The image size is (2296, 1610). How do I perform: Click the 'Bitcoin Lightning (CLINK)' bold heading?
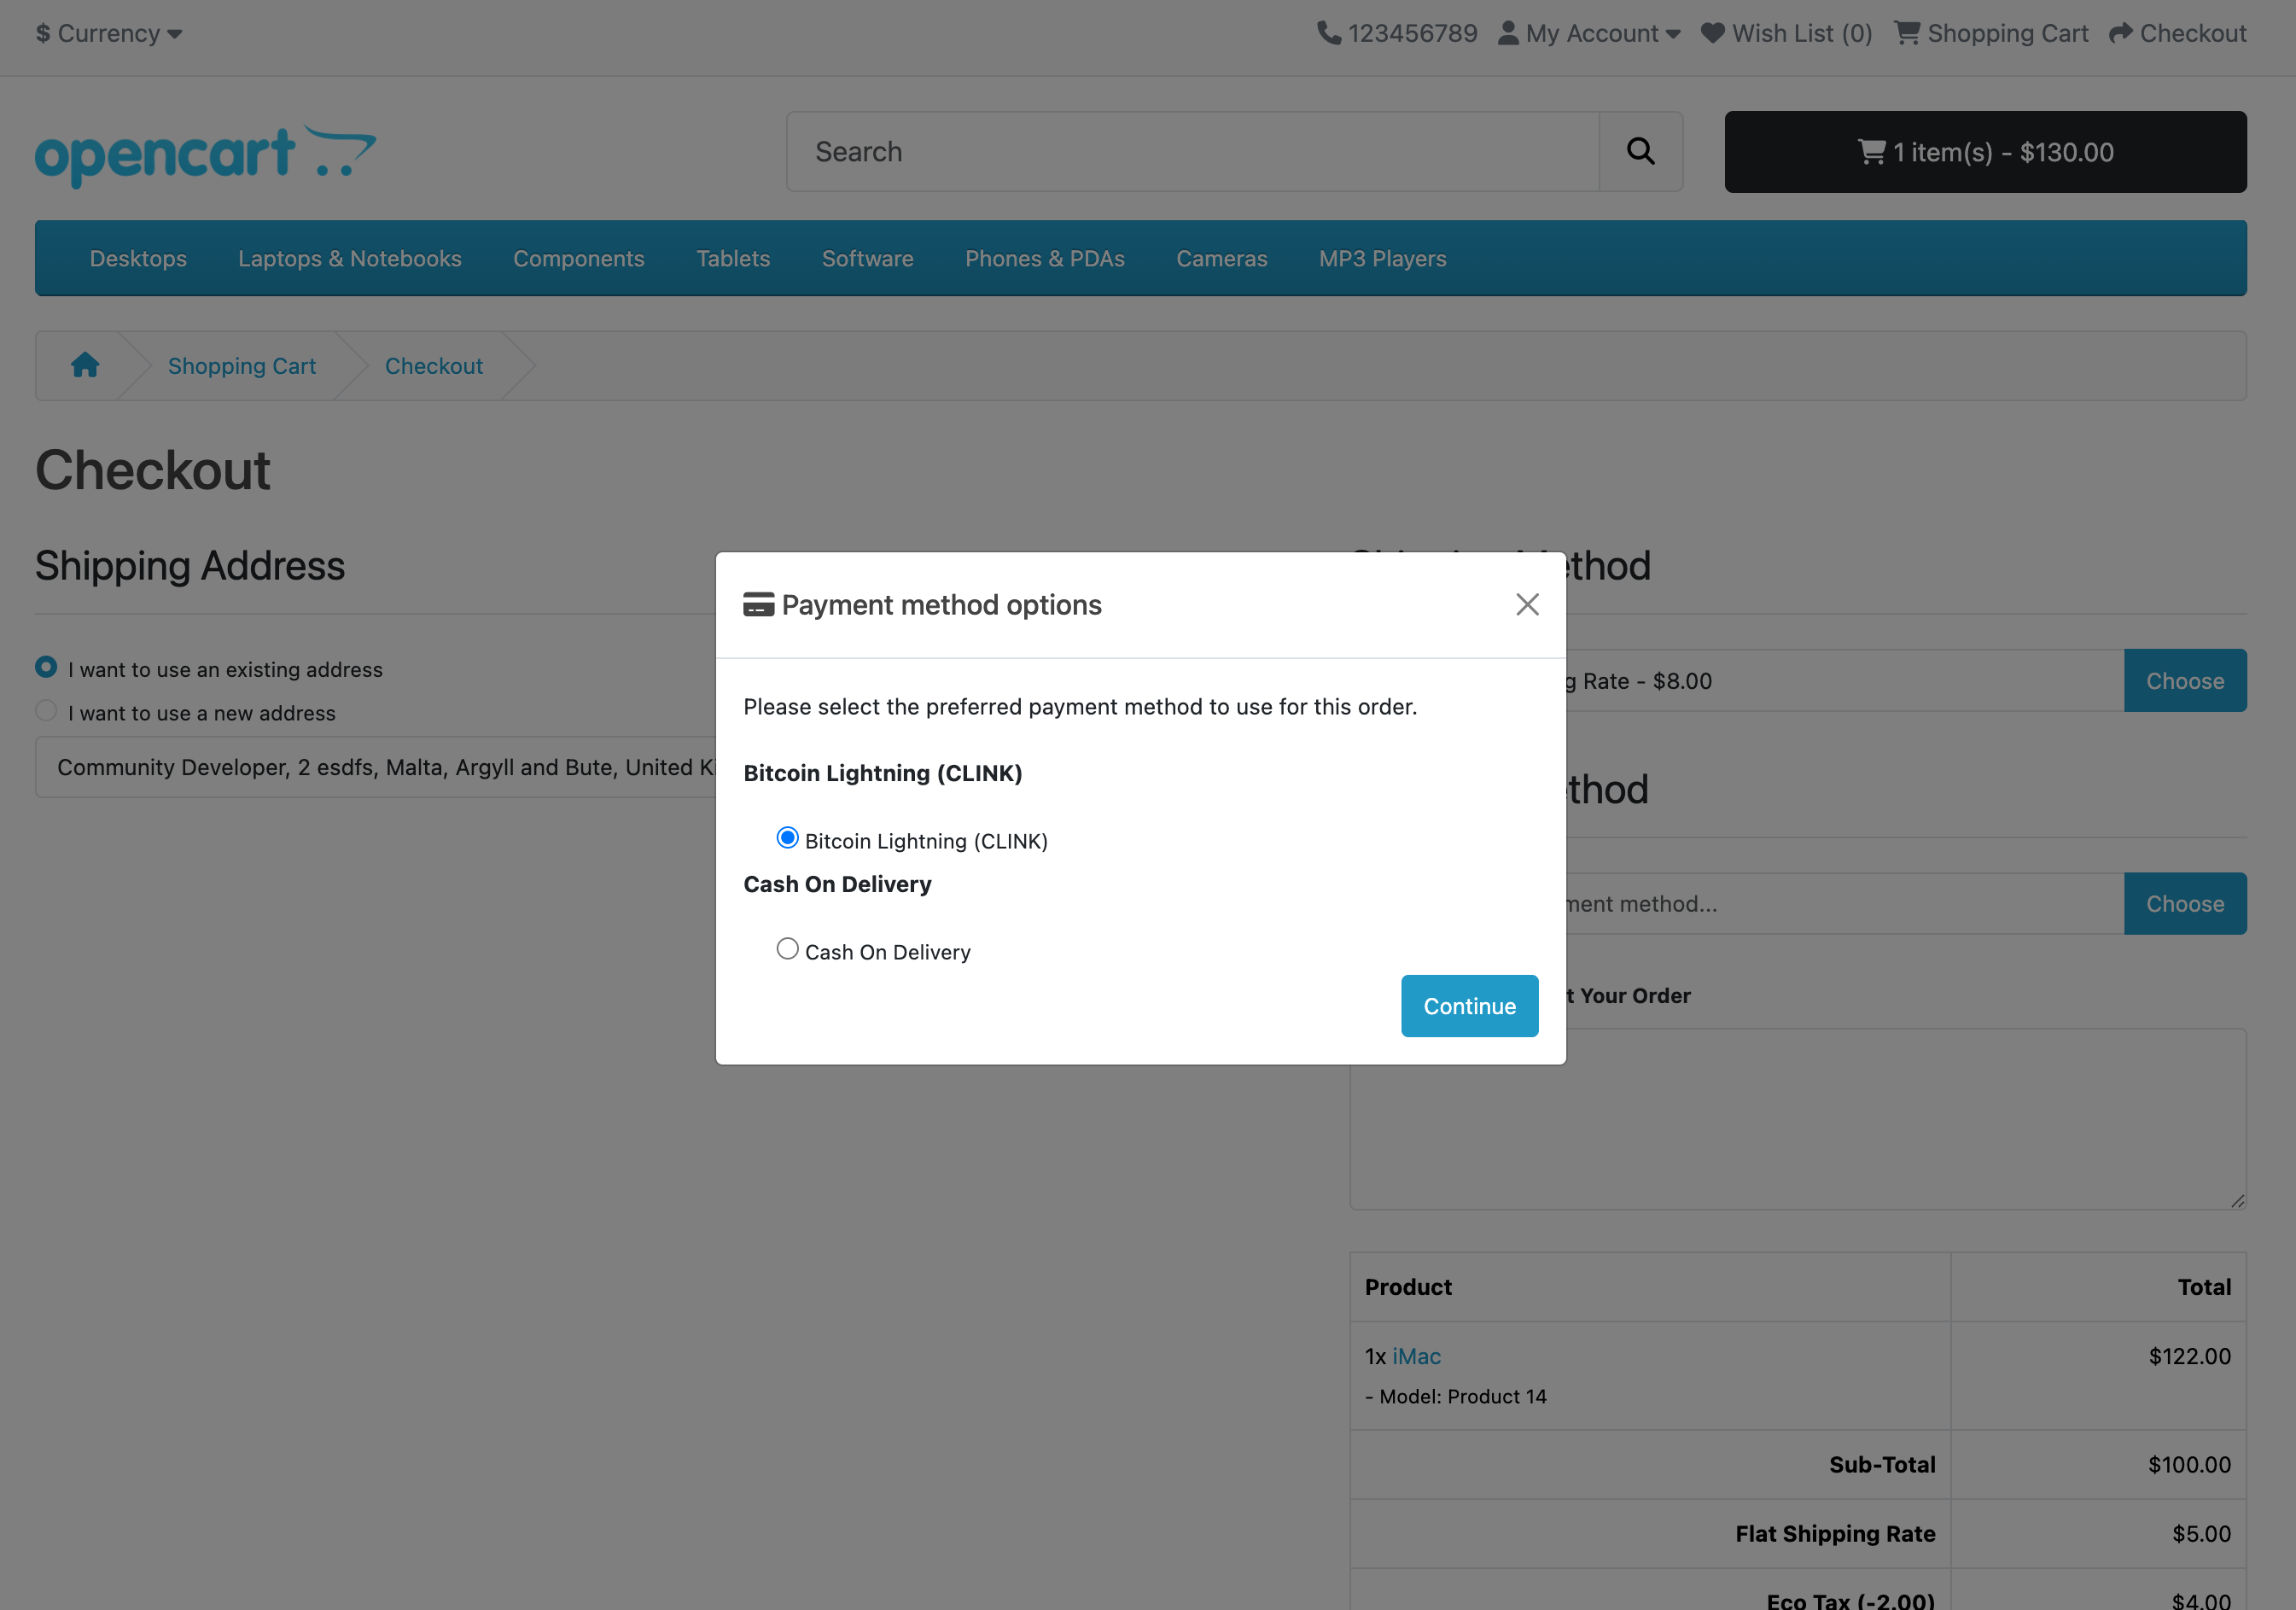(882, 773)
